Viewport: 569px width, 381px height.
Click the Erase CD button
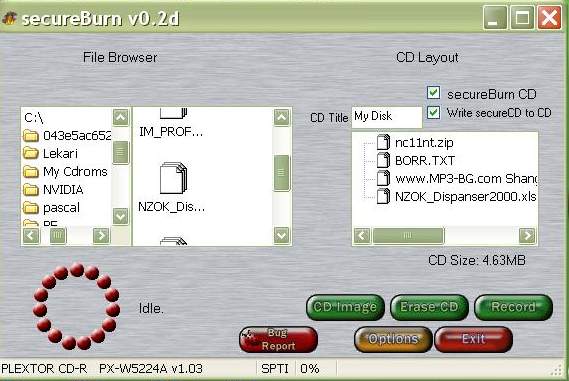(429, 307)
